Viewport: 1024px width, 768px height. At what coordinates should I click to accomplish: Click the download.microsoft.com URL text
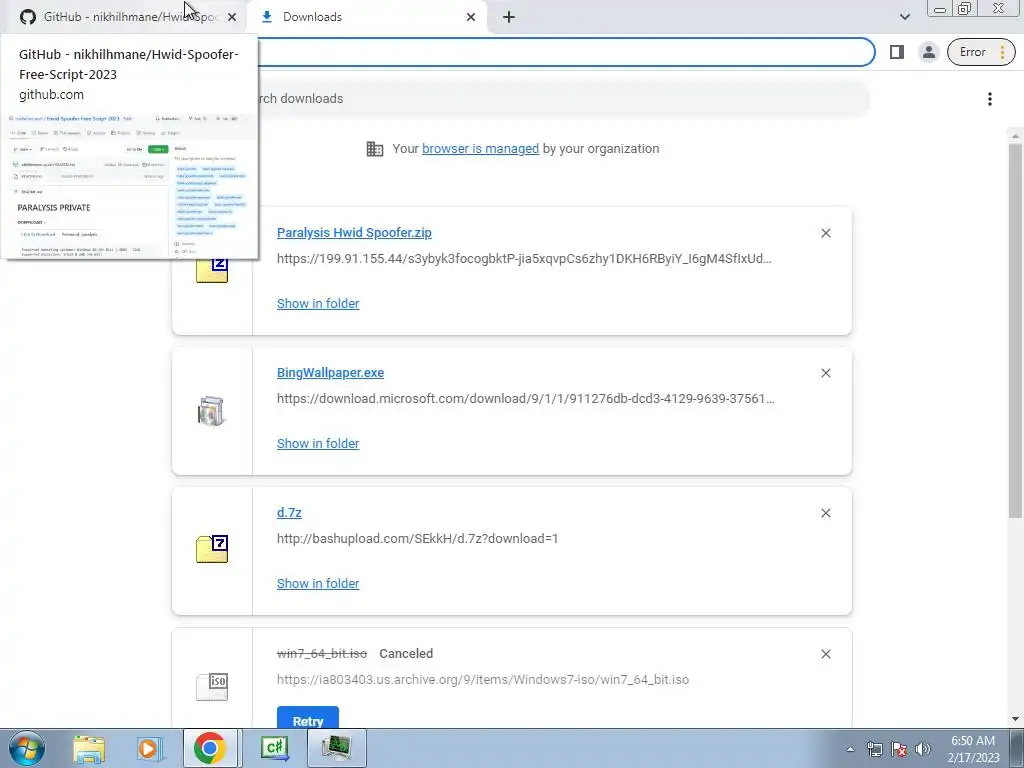pyautogui.click(x=526, y=398)
